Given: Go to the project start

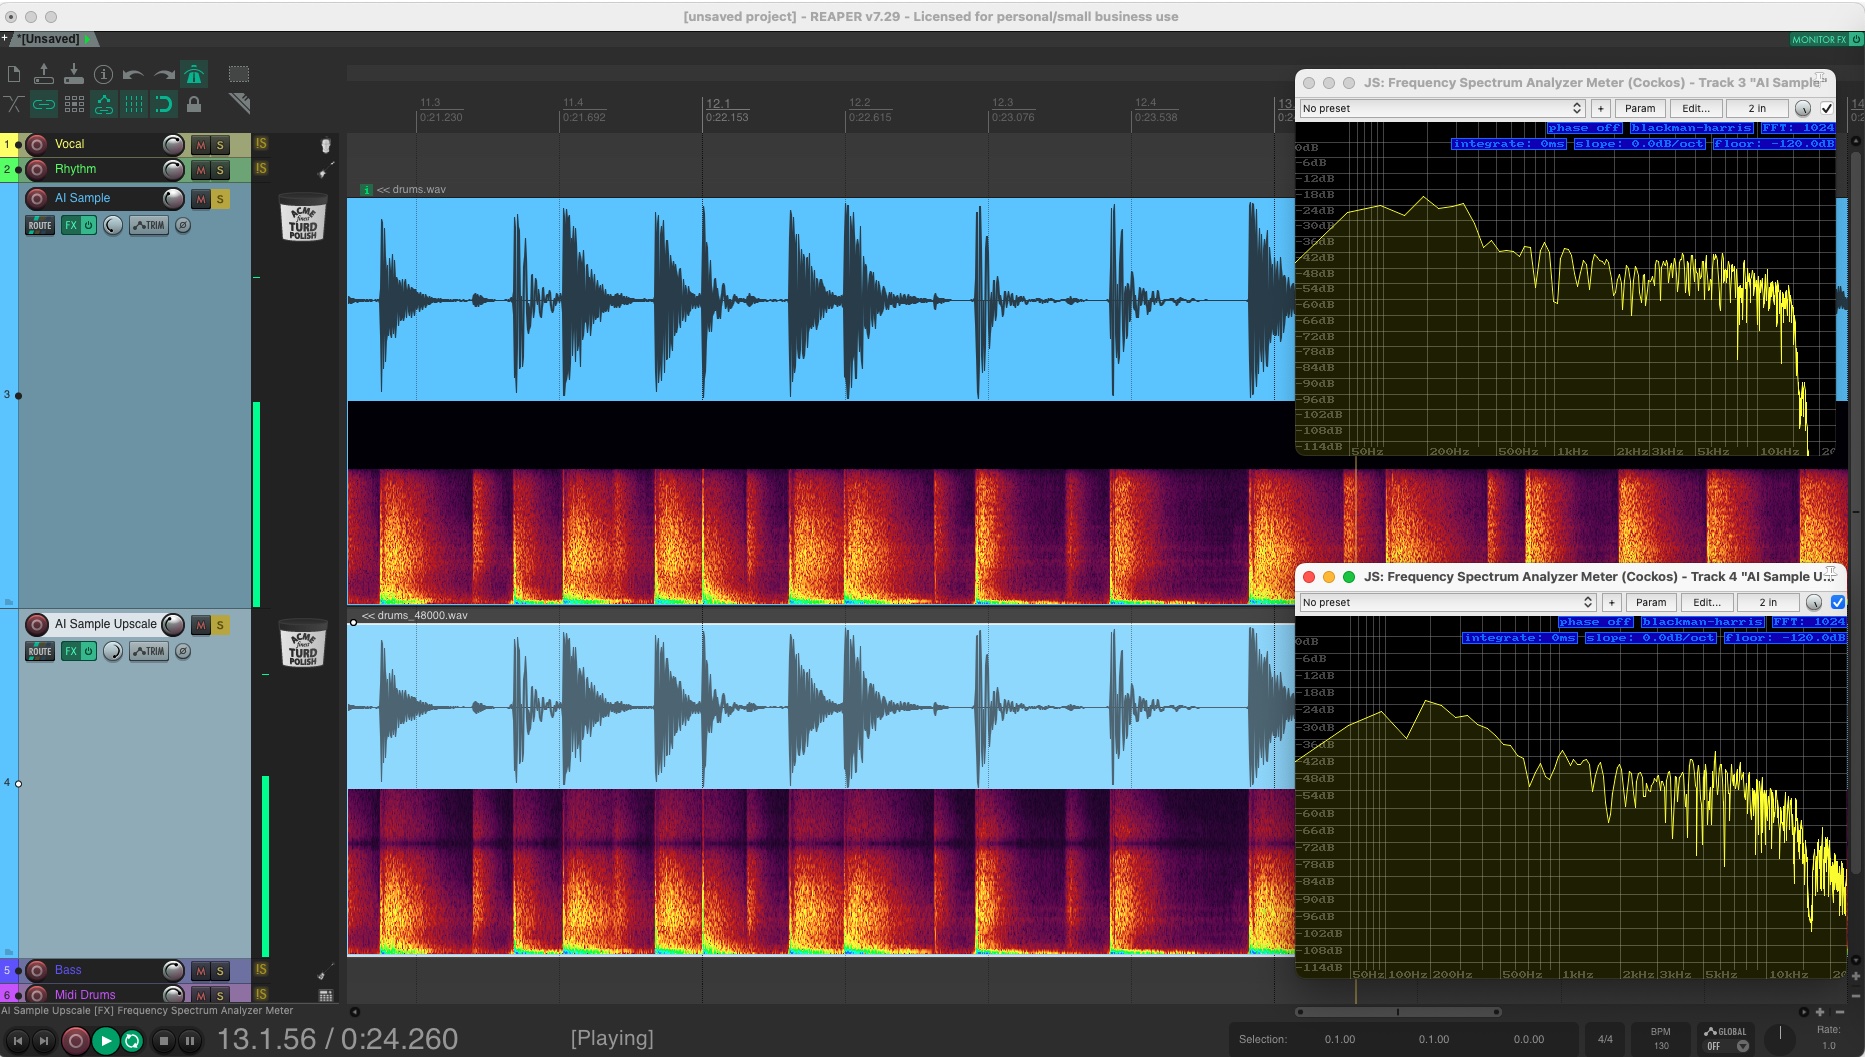Looking at the screenshot, I should click(x=17, y=1041).
